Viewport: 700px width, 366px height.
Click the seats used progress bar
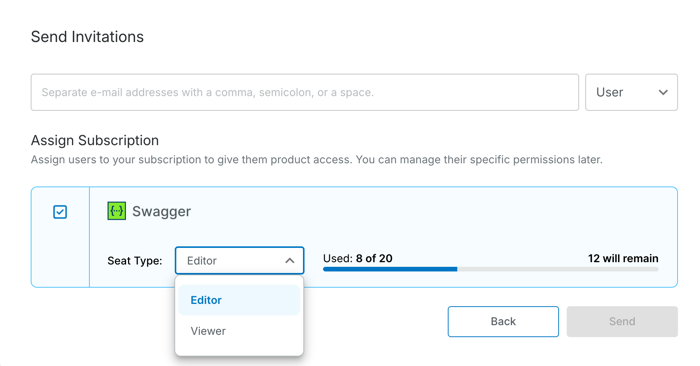491,269
